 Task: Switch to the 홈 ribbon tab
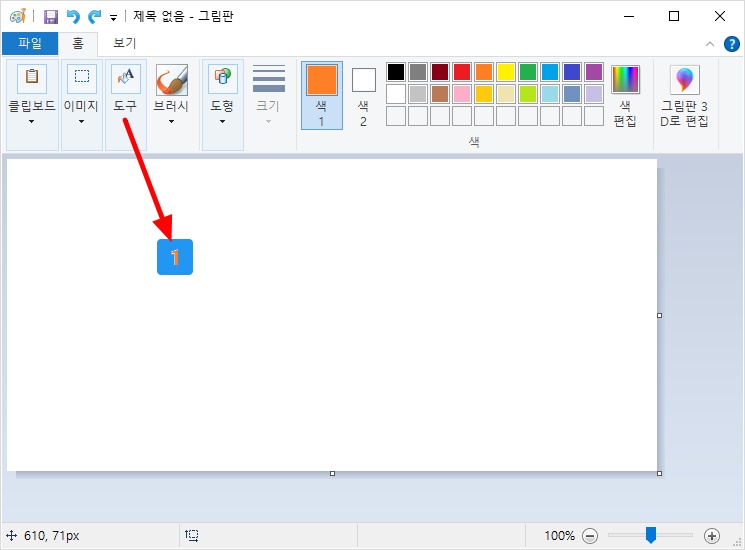78,44
